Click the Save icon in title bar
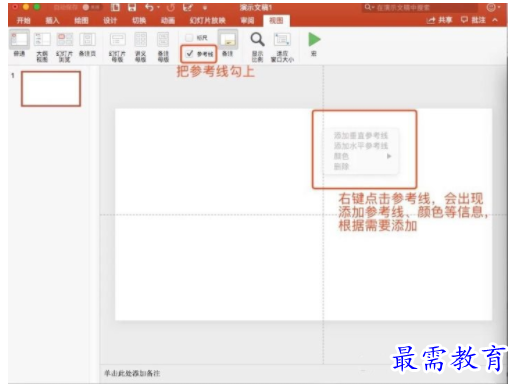The width and height of the screenshot is (514, 390). [132, 7]
